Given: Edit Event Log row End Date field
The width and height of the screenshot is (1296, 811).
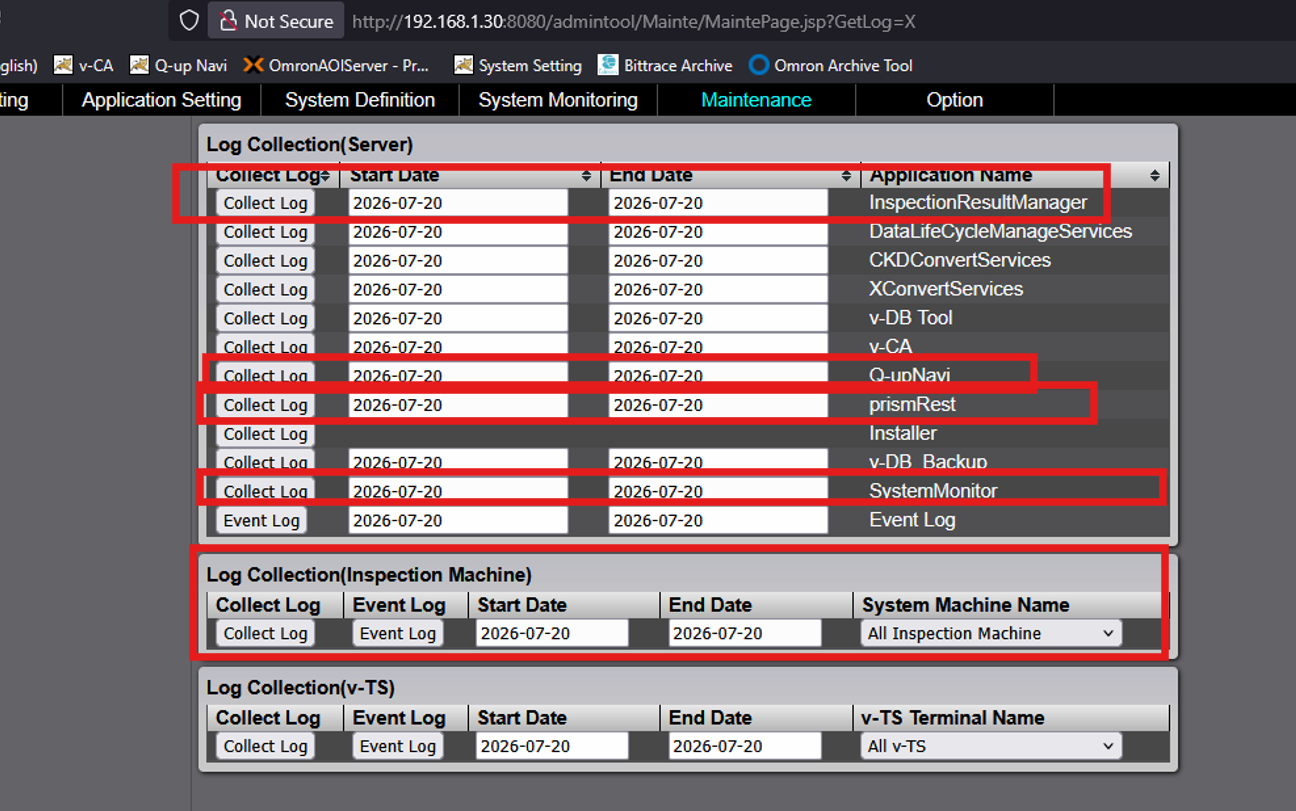Looking at the screenshot, I should [x=718, y=520].
